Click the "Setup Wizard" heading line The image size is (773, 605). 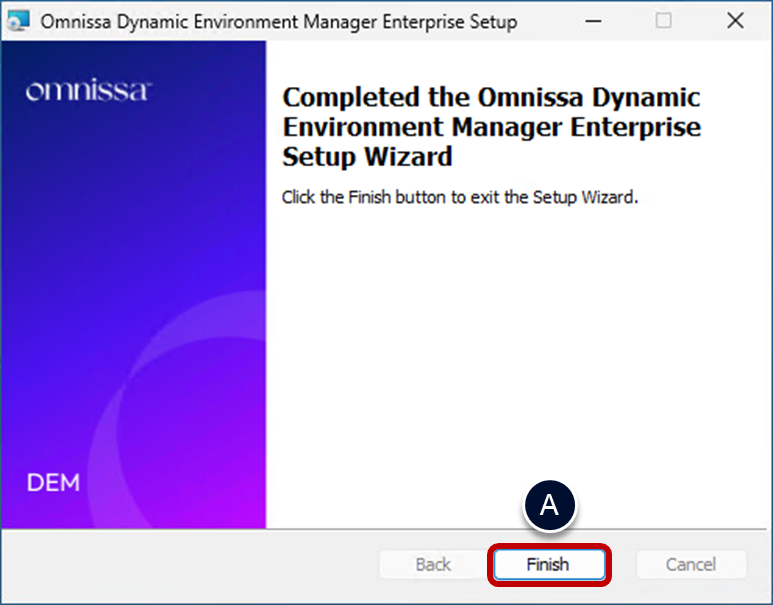point(368,156)
